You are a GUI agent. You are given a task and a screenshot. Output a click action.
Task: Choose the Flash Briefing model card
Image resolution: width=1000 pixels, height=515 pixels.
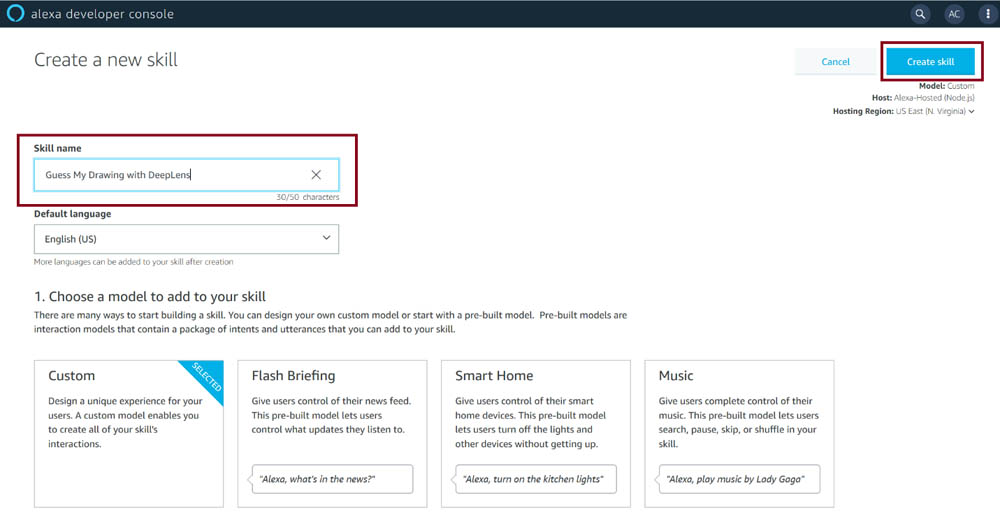[x=332, y=433]
